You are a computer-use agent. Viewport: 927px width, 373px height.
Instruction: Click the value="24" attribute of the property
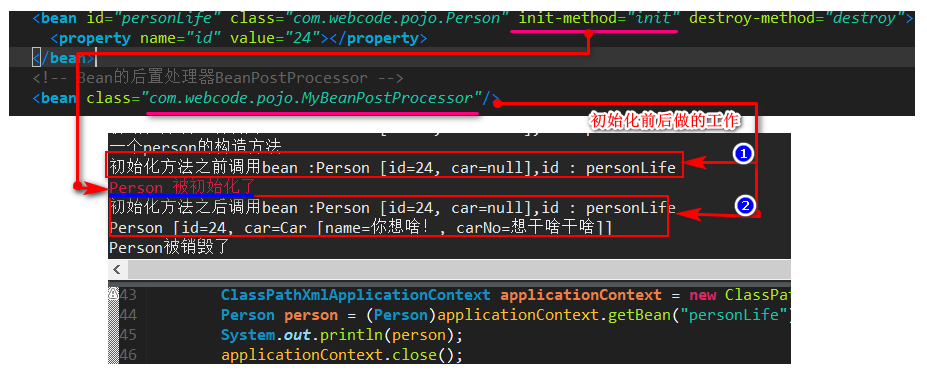[x=274, y=38]
